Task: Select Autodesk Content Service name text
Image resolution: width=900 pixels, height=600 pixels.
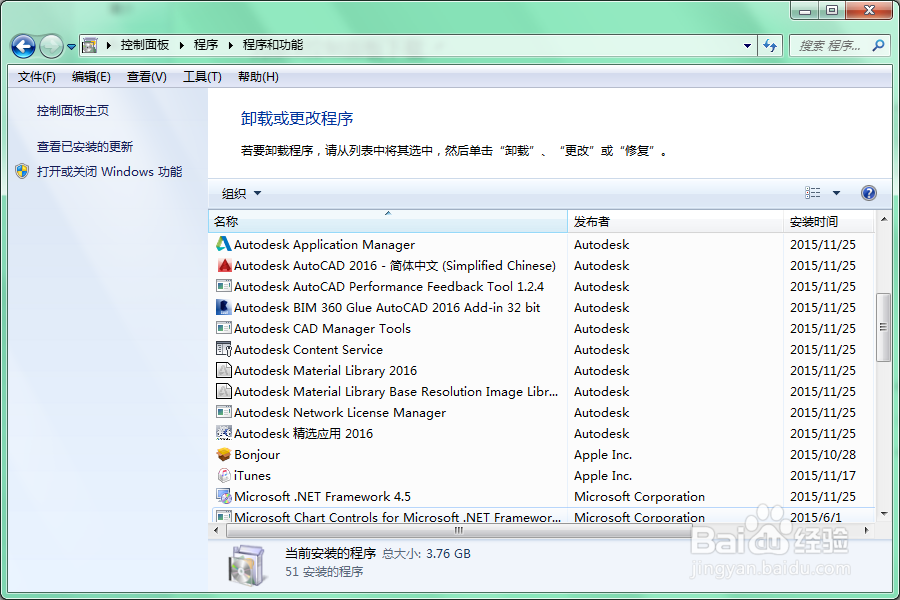Action: [308, 350]
